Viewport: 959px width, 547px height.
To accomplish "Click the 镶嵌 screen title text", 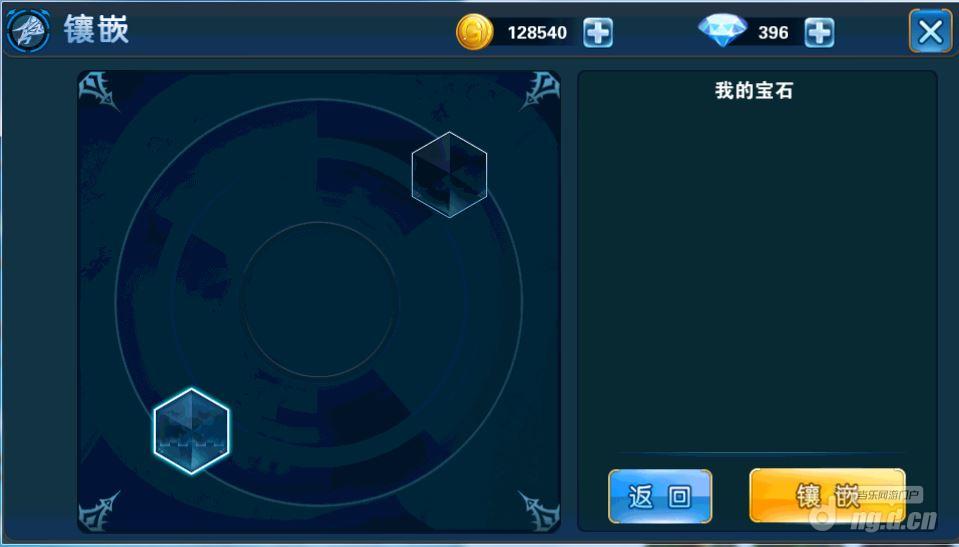I will [x=97, y=29].
